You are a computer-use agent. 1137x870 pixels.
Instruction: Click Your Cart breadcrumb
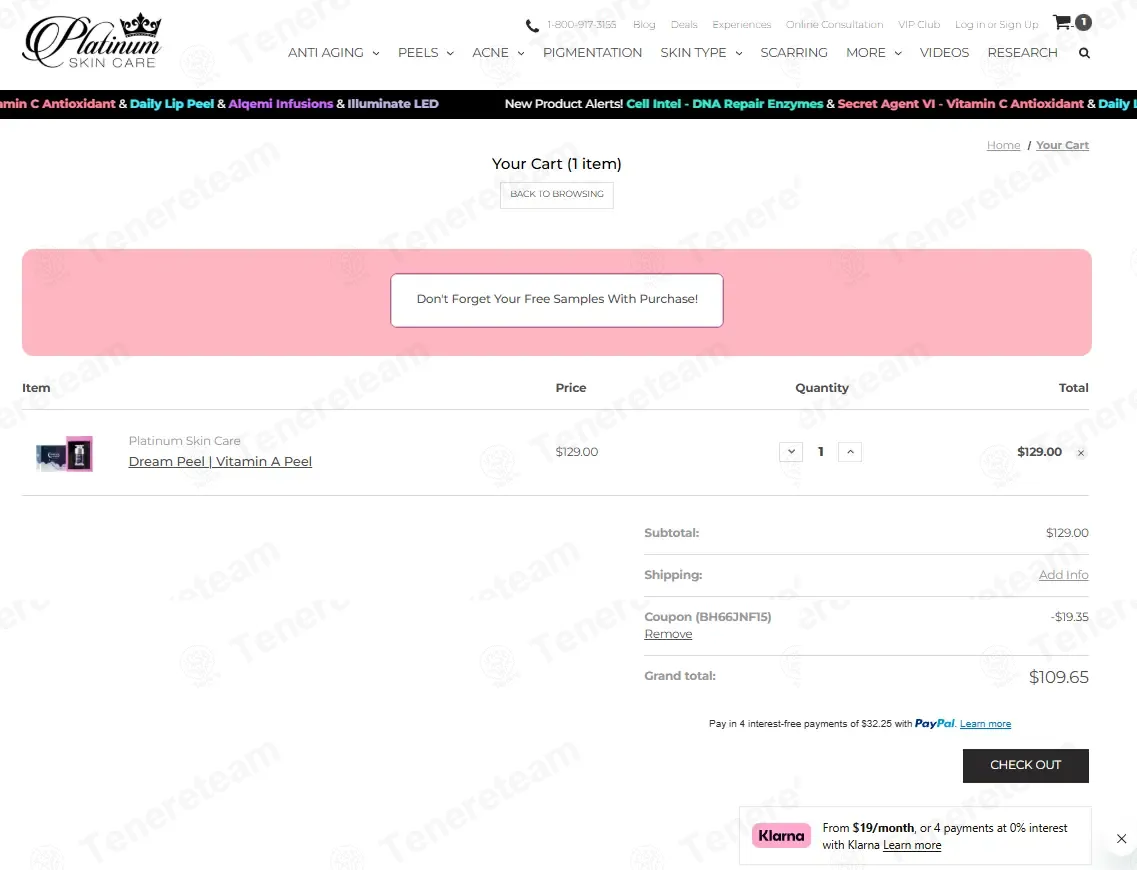[x=1062, y=145]
